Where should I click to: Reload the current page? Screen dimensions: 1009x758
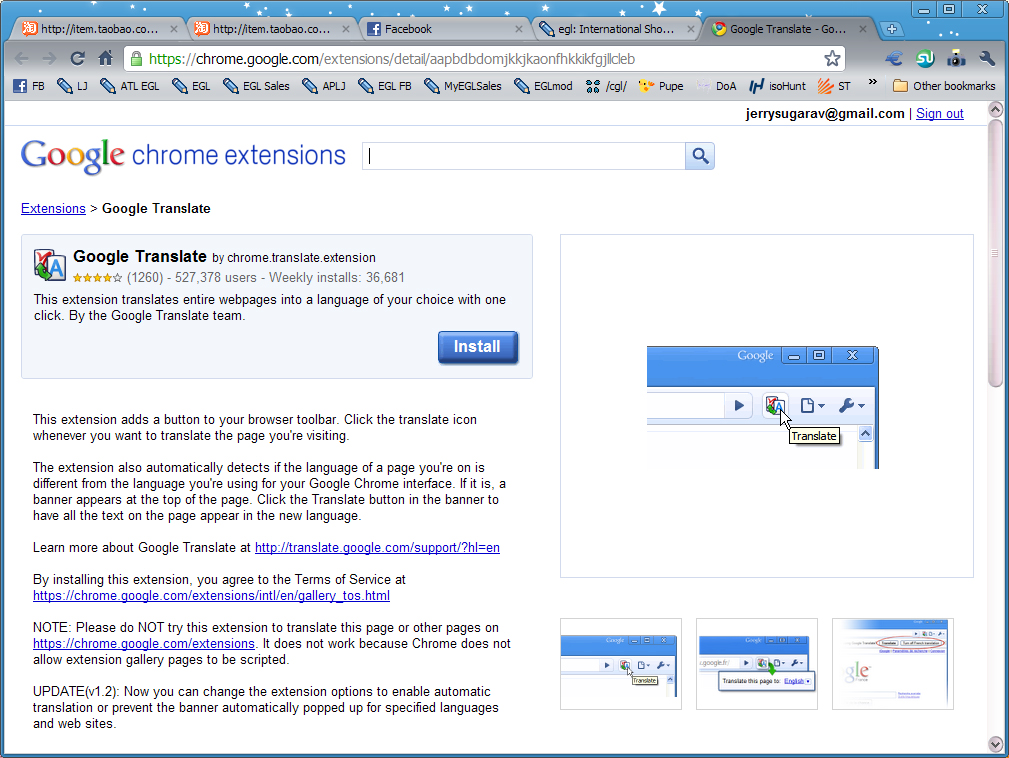pyautogui.click(x=78, y=59)
